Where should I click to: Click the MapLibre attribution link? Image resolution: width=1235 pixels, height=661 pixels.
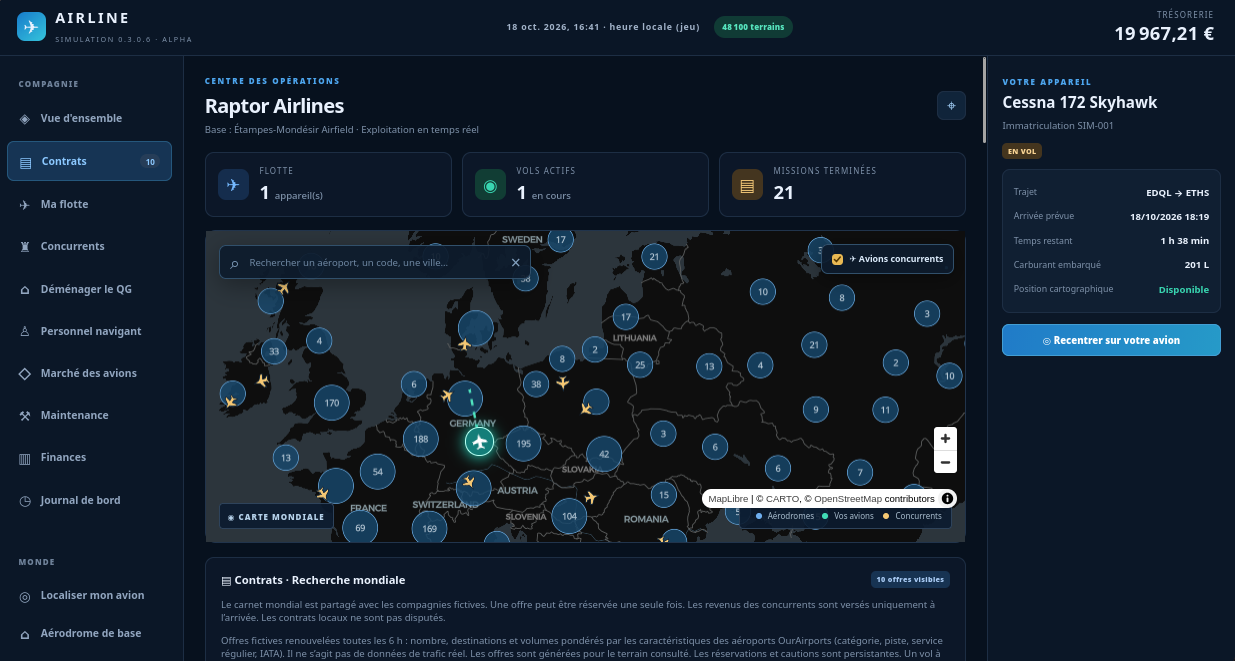point(728,498)
